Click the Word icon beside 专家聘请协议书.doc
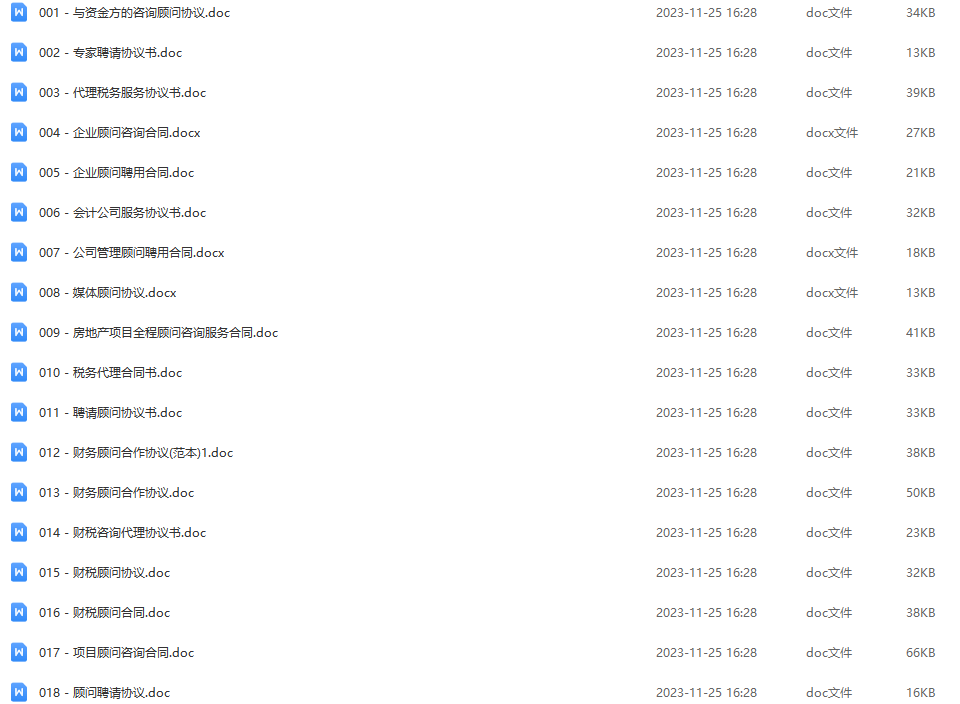Screen dimensions: 960x704 (19, 52)
